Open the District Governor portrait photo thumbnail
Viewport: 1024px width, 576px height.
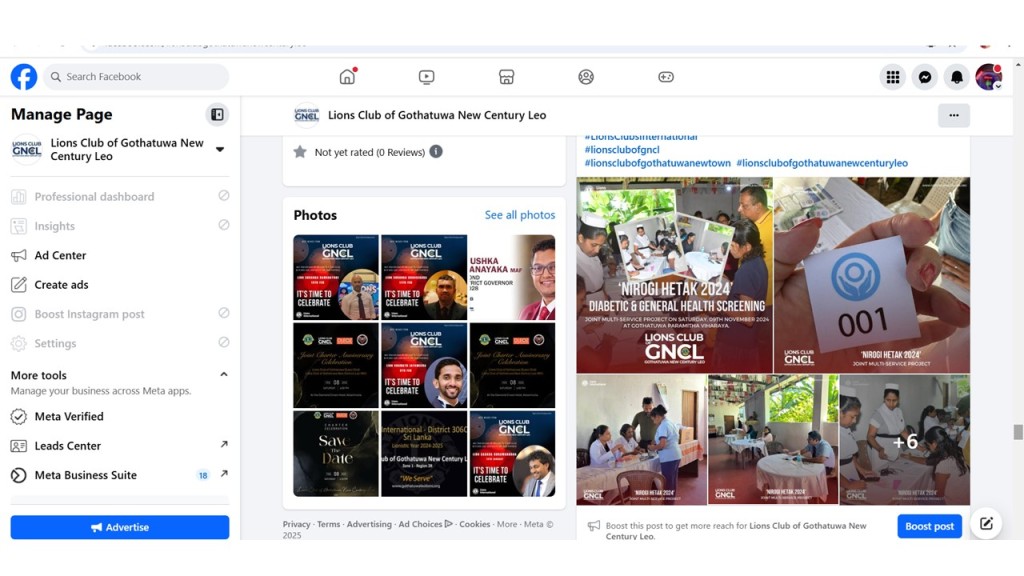point(513,278)
